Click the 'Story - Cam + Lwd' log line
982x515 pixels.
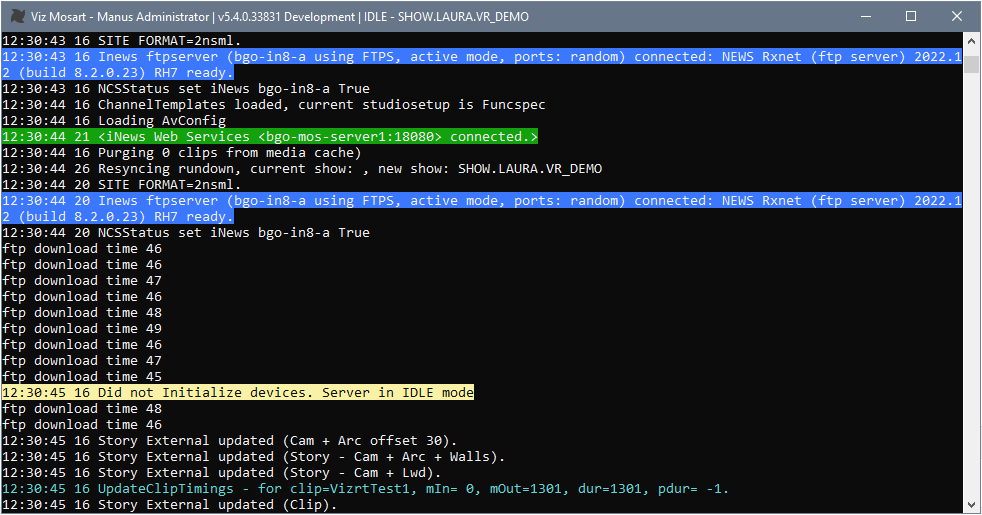221,473
